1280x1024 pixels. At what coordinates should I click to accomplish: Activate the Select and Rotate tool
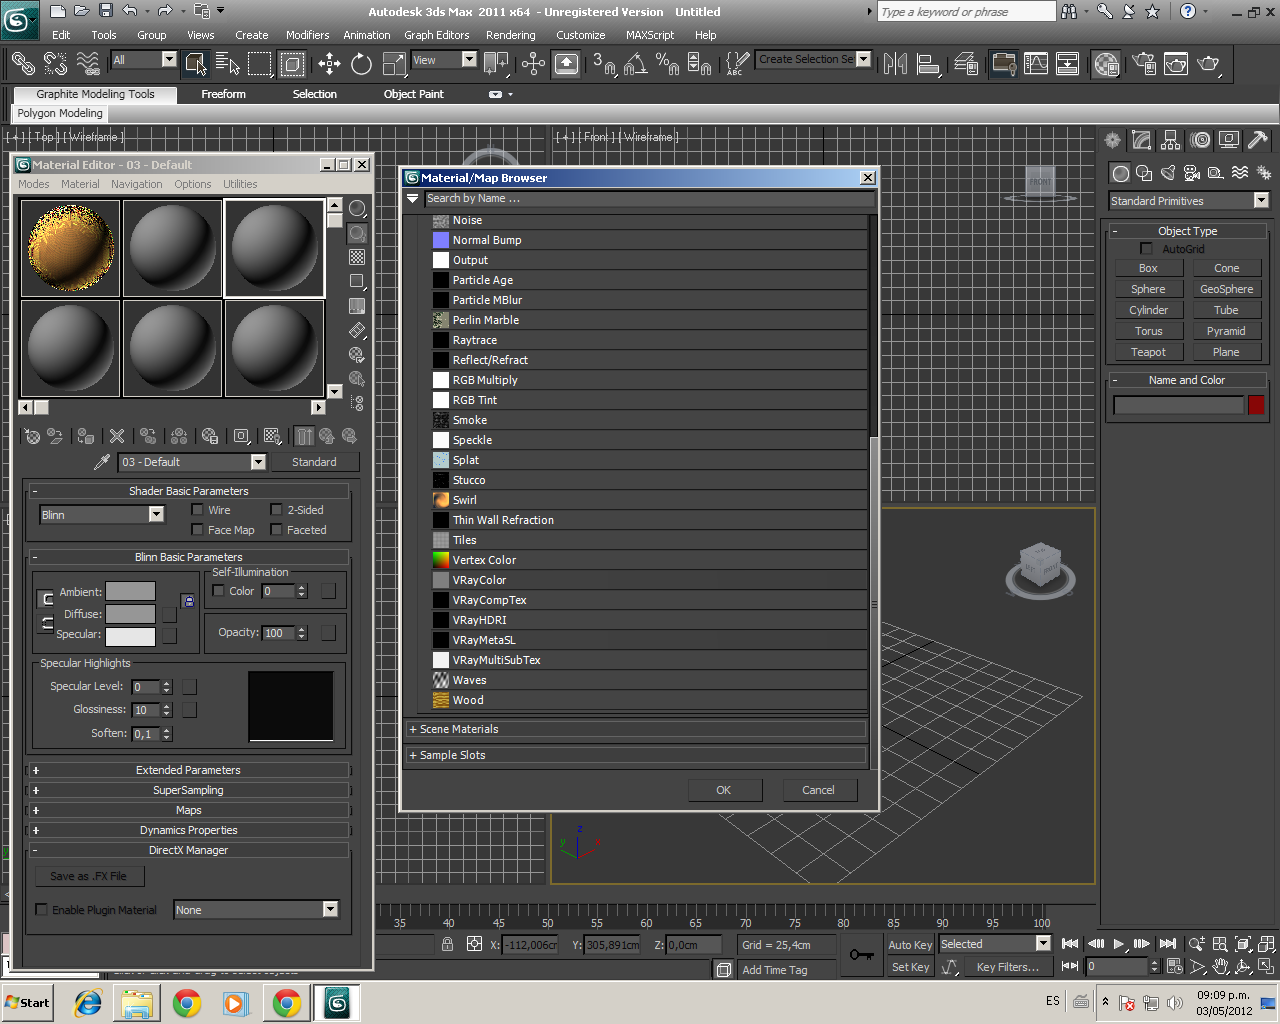[x=361, y=64]
